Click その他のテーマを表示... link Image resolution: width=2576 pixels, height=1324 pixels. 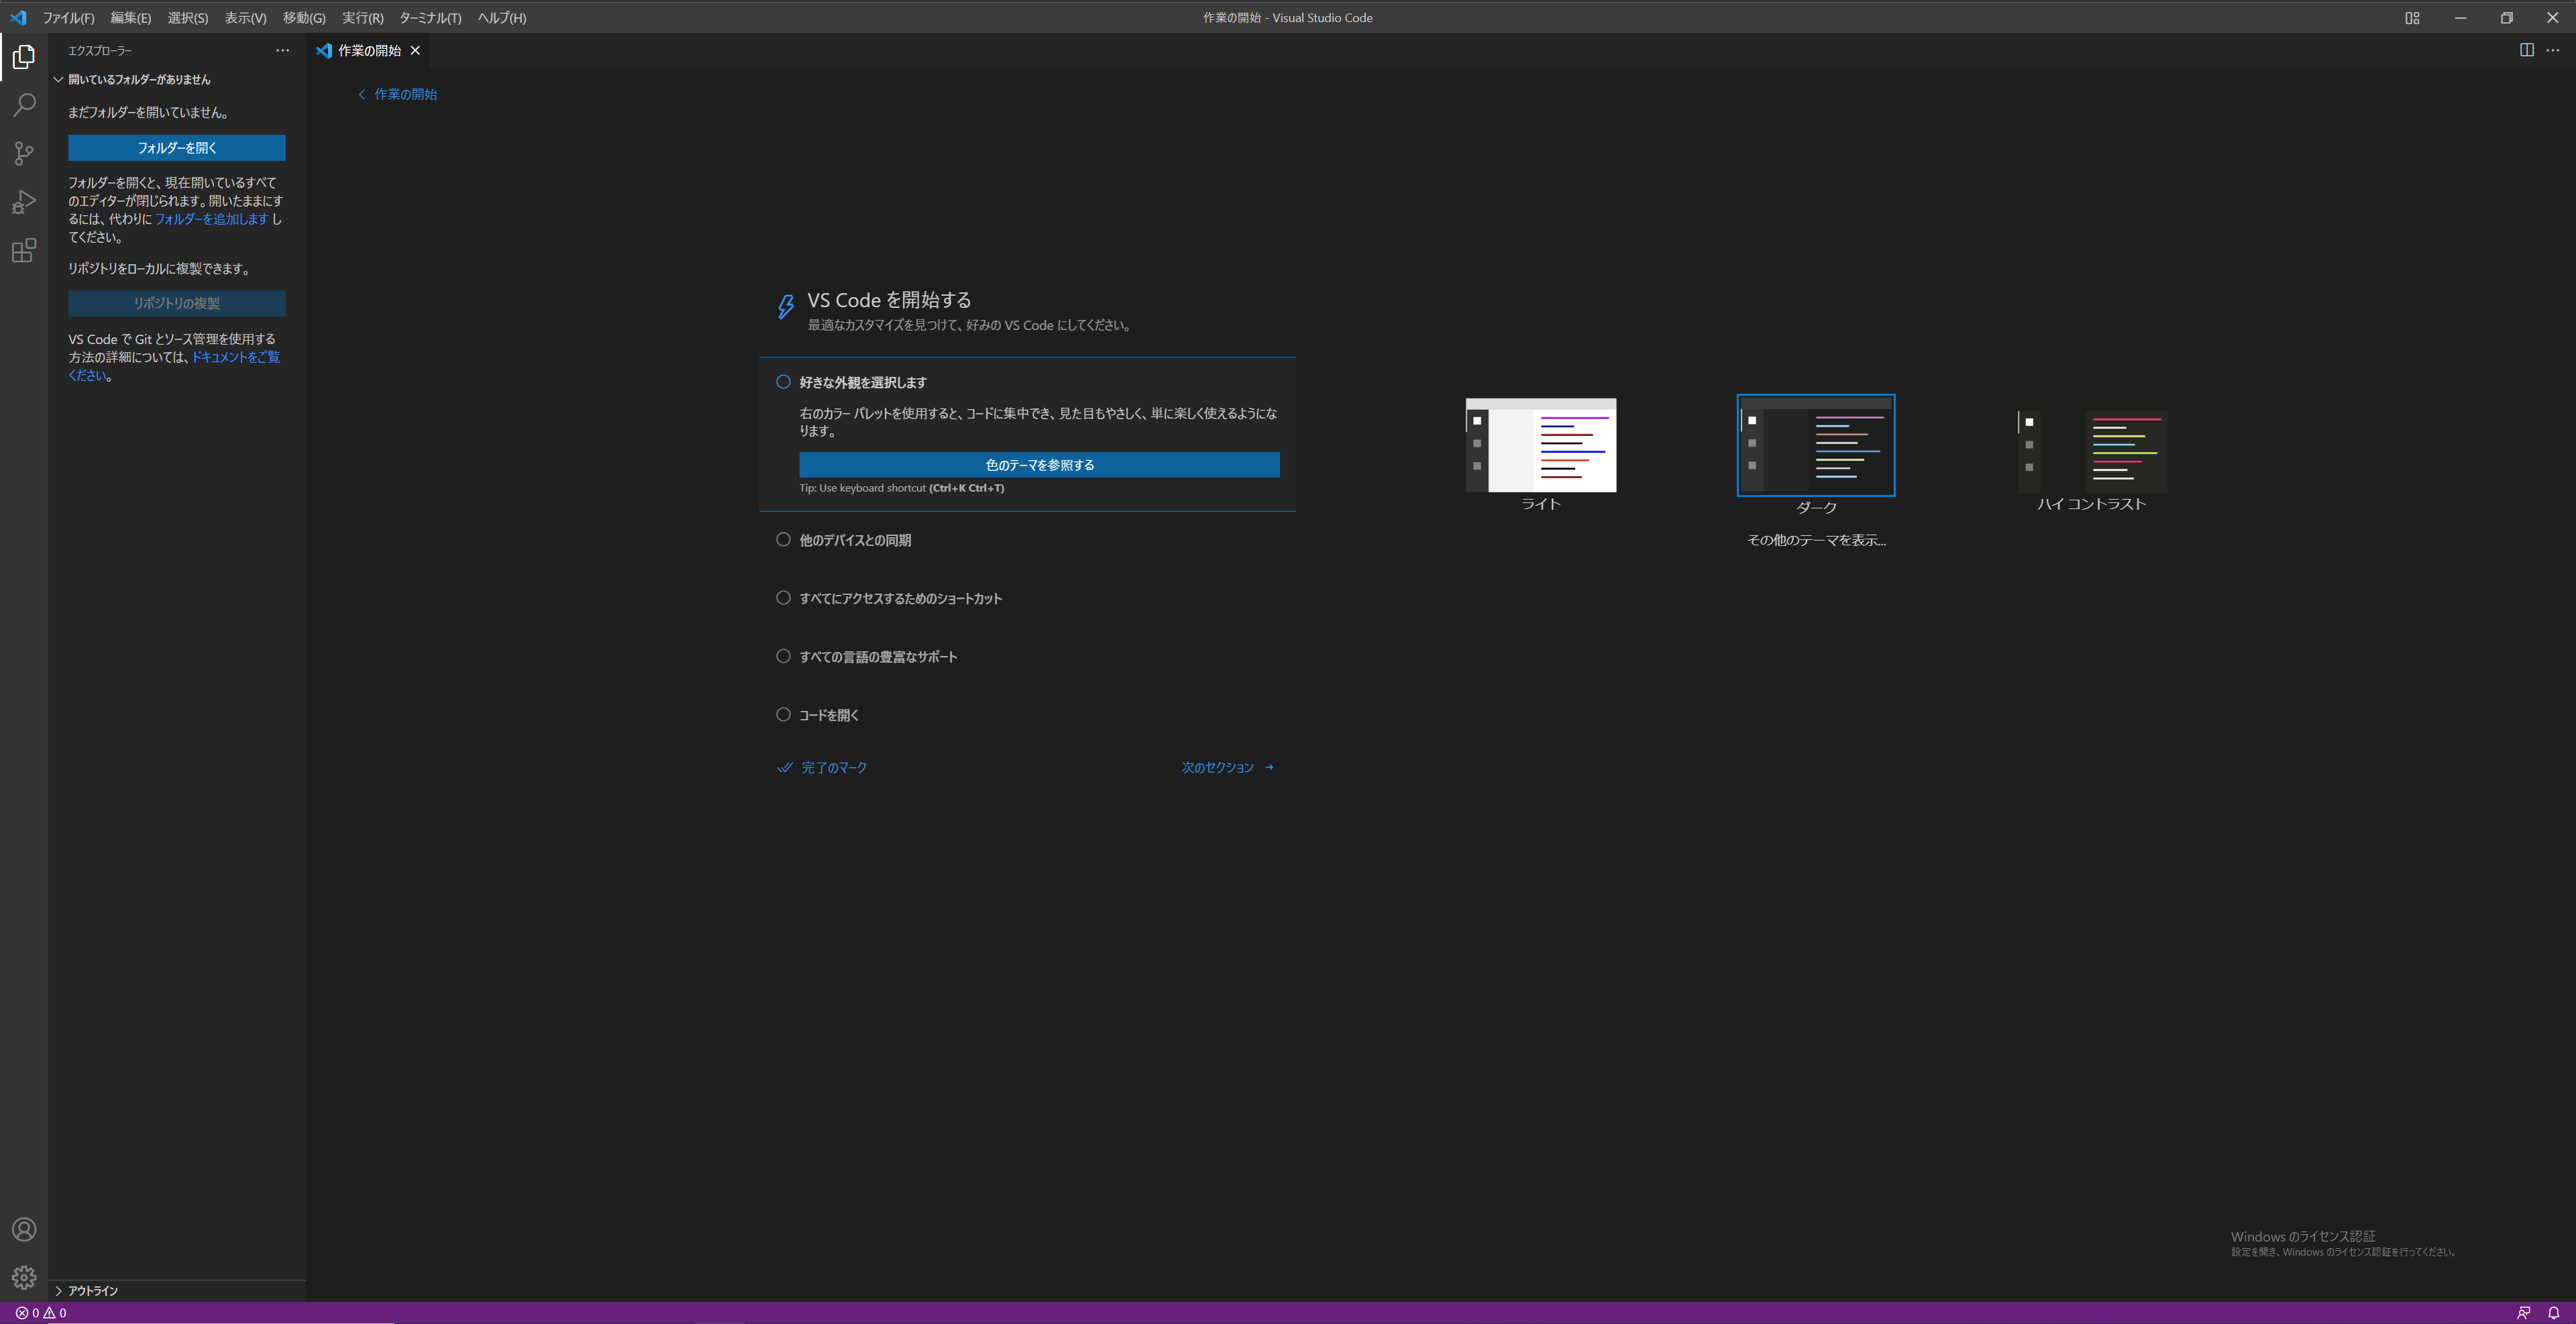1816,540
